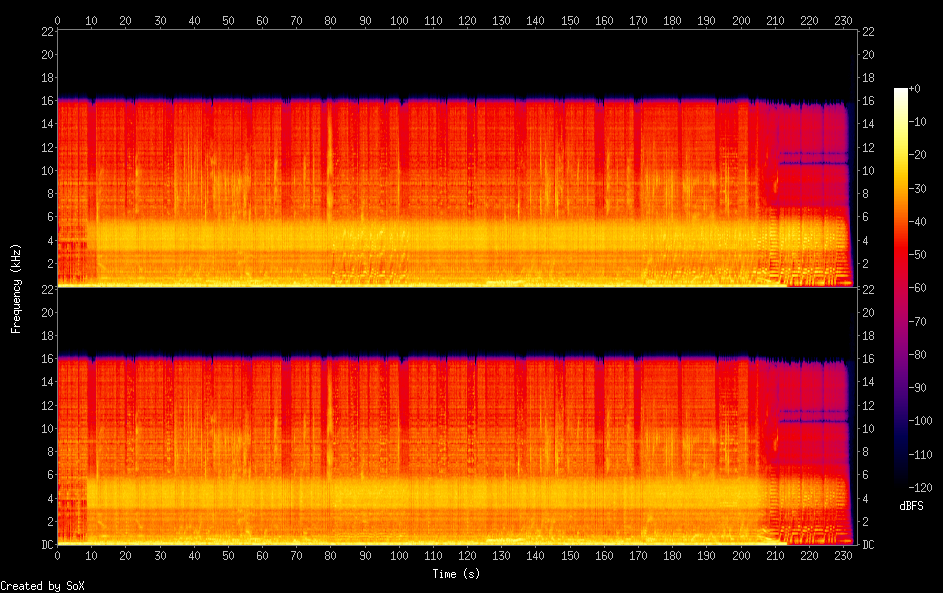Viewport: 943px width, 593px height.
Task: Click the "Time (s)" axis label
Action: (457, 574)
